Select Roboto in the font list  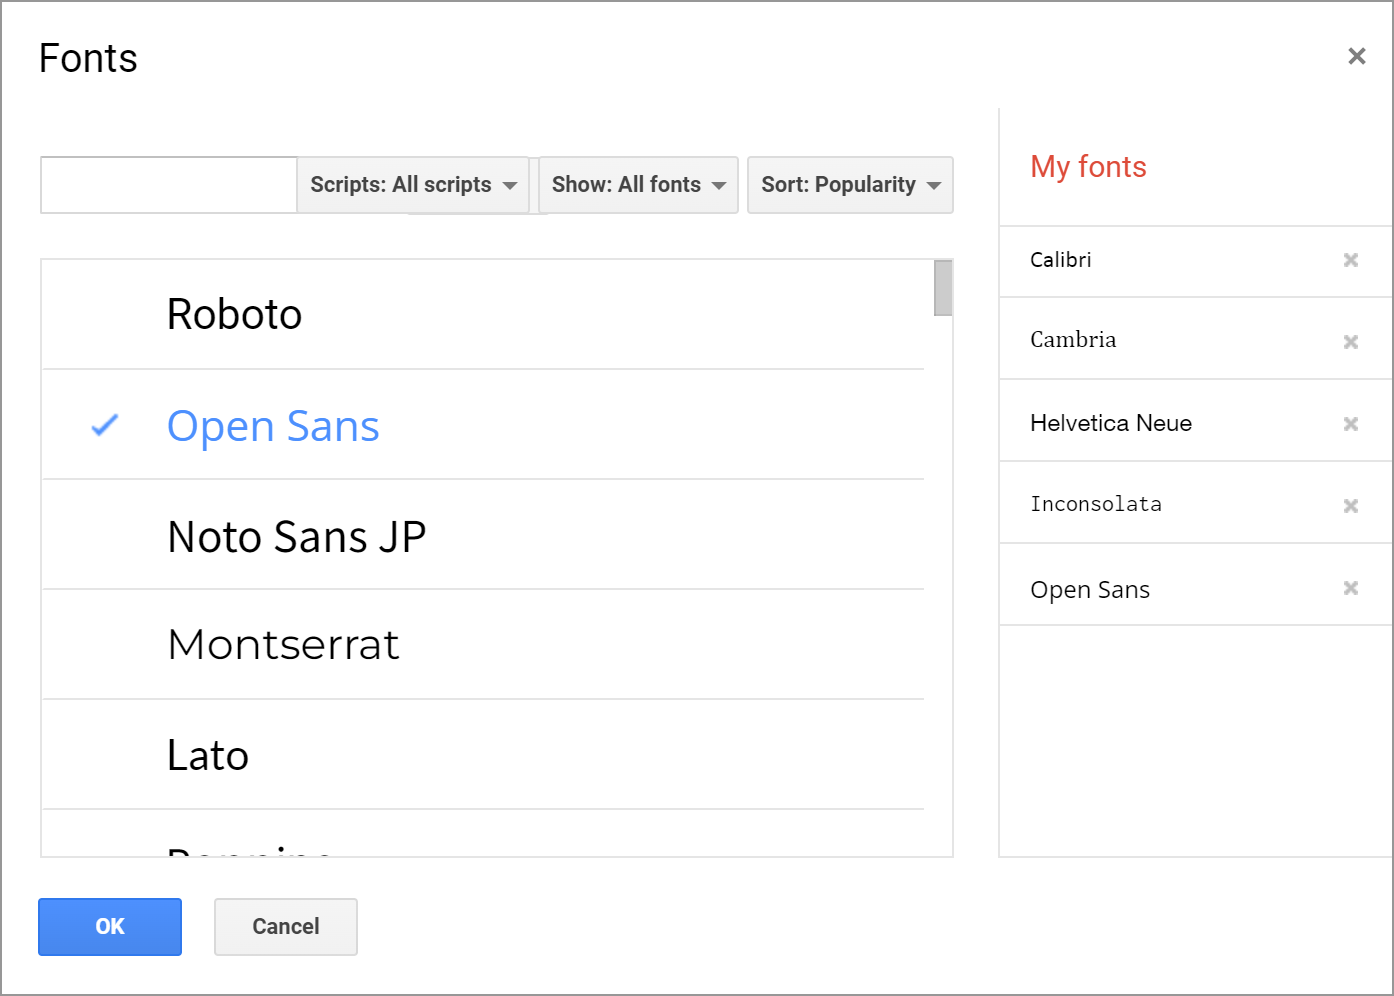coord(483,315)
